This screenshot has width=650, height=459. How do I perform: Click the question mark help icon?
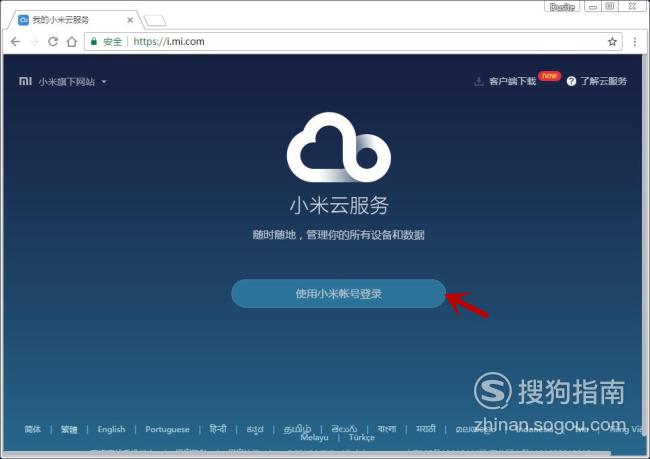571,81
